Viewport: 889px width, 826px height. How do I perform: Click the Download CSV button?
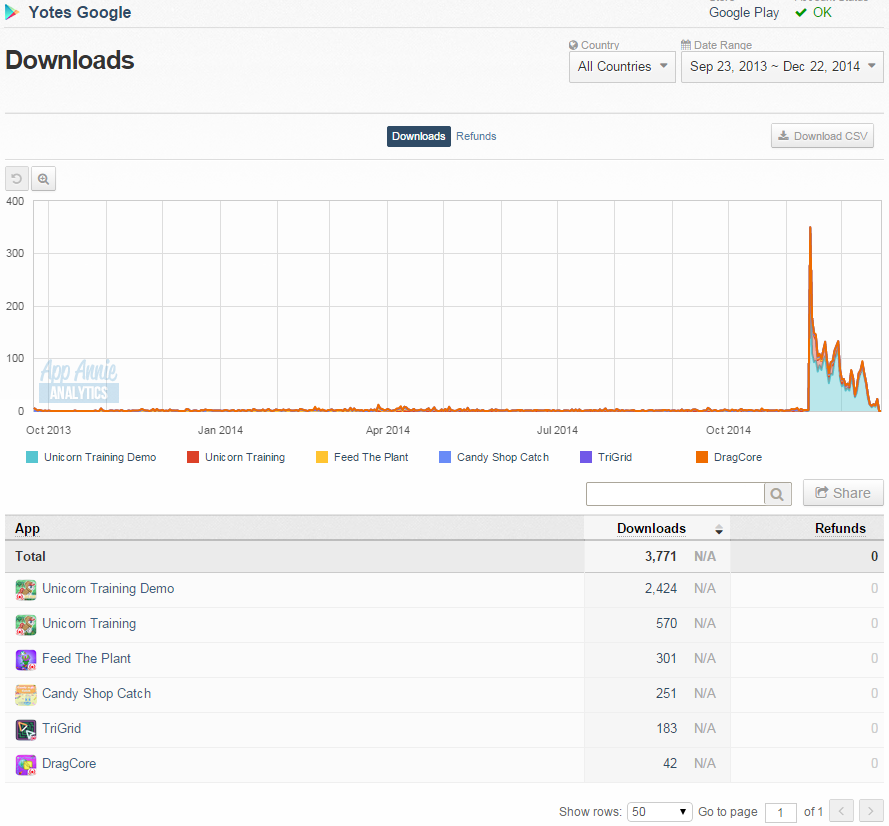click(x=822, y=136)
